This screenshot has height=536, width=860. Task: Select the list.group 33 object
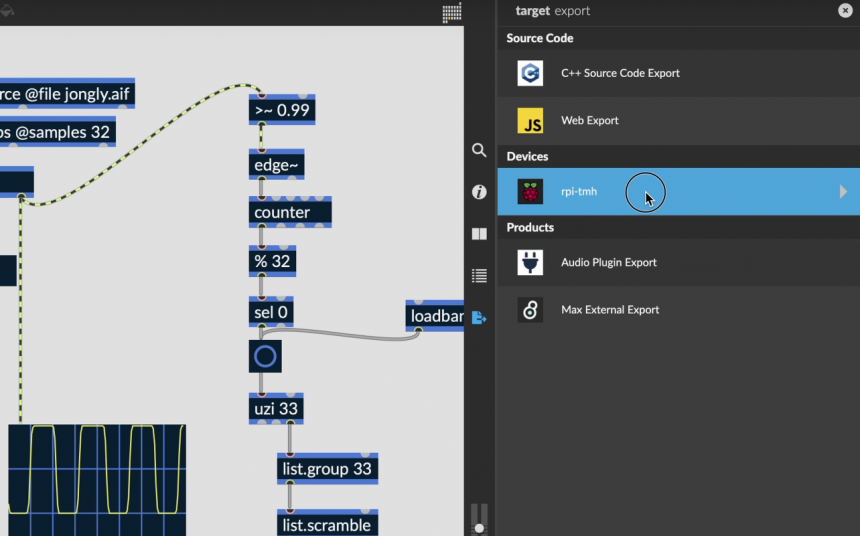(x=327, y=469)
